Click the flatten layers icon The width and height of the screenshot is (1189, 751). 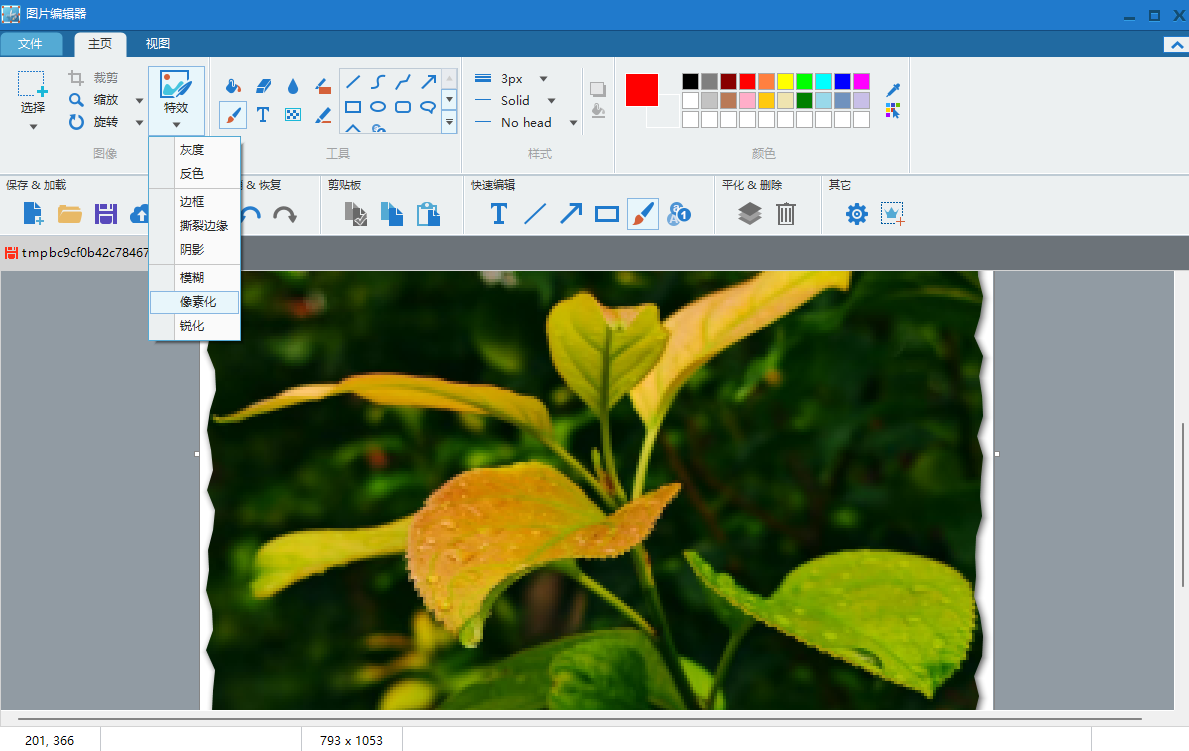click(x=750, y=213)
